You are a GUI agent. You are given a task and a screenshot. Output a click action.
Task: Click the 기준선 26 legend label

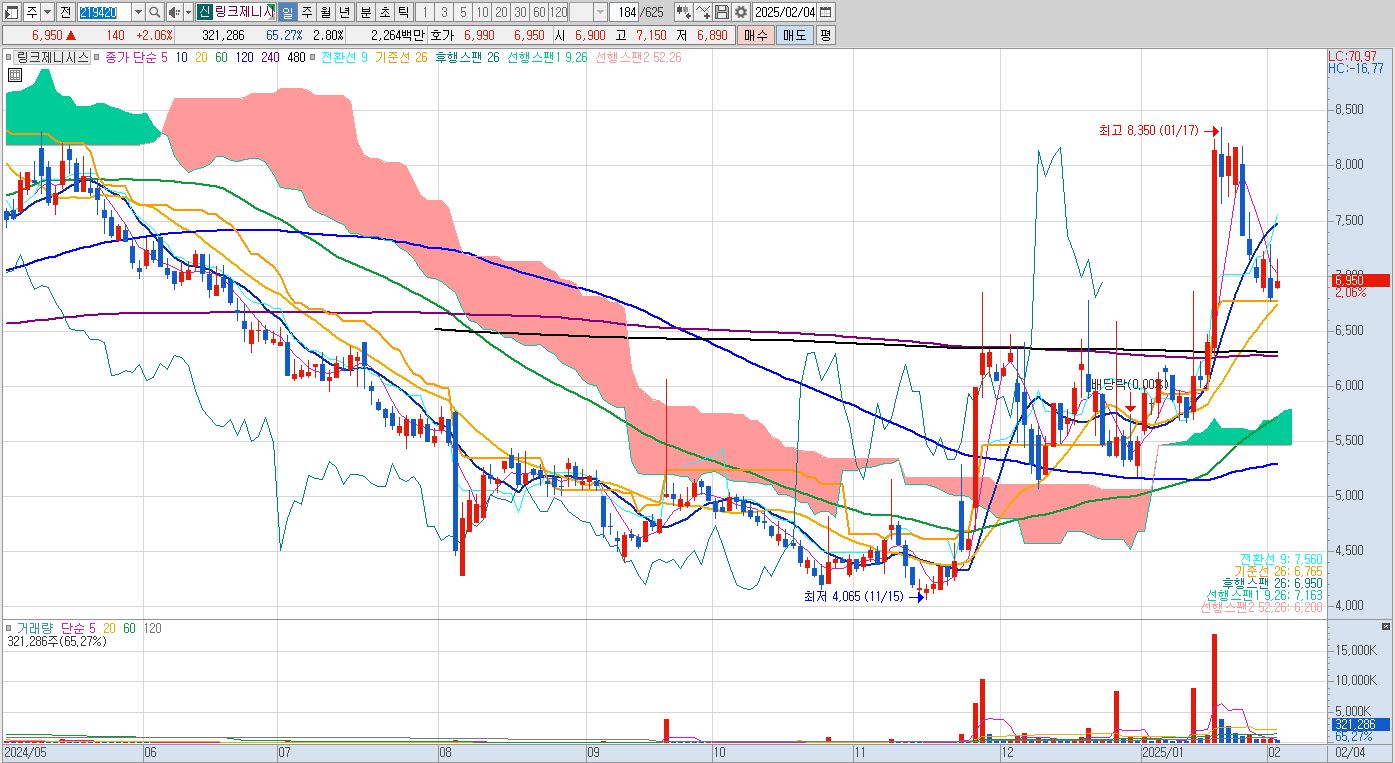coord(401,58)
